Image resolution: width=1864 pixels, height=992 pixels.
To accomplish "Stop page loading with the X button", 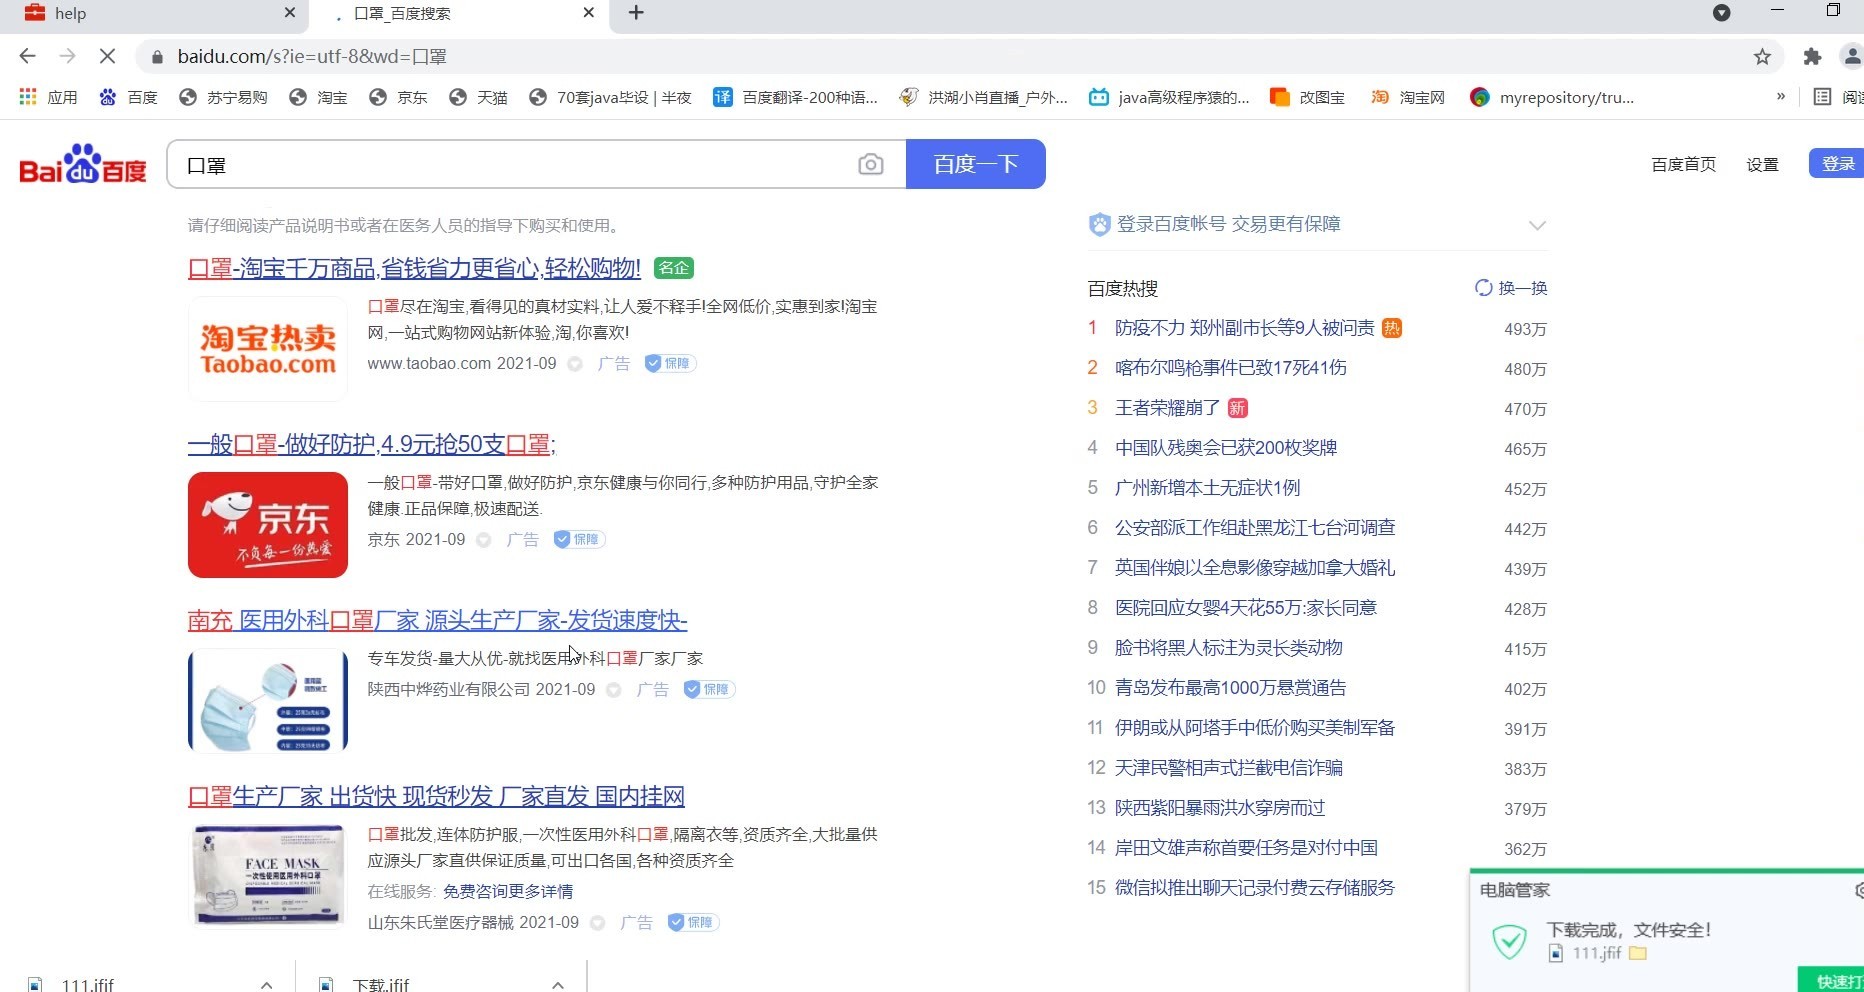I will [x=107, y=57].
